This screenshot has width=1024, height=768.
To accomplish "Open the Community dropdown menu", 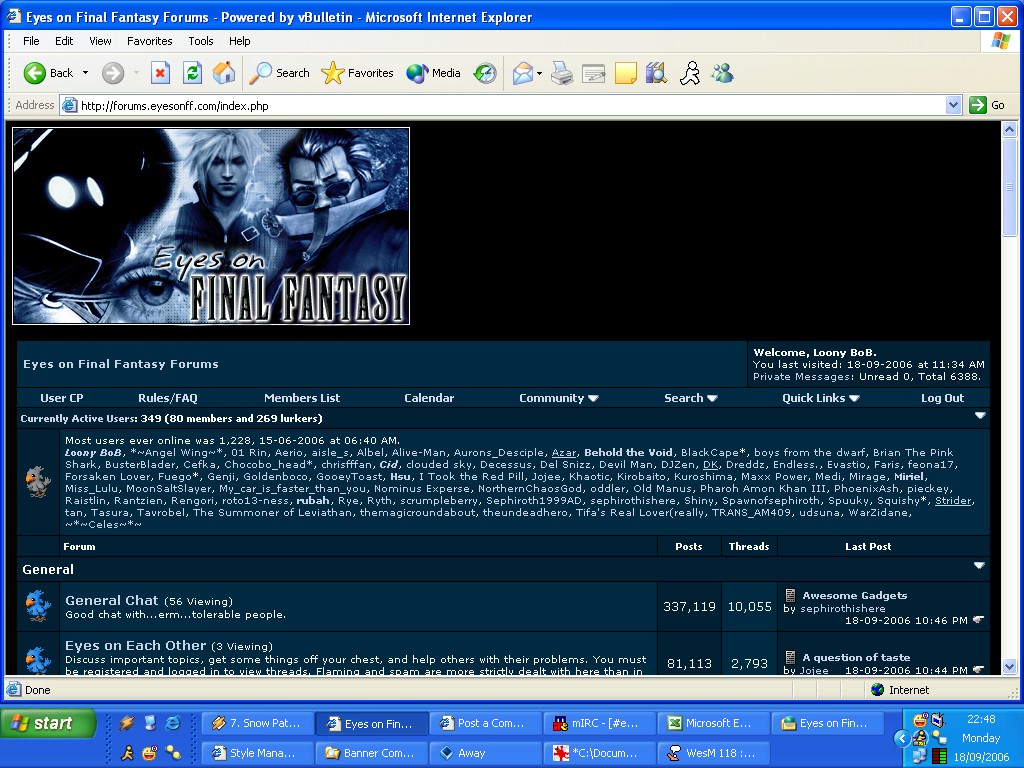I will tap(558, 398).
